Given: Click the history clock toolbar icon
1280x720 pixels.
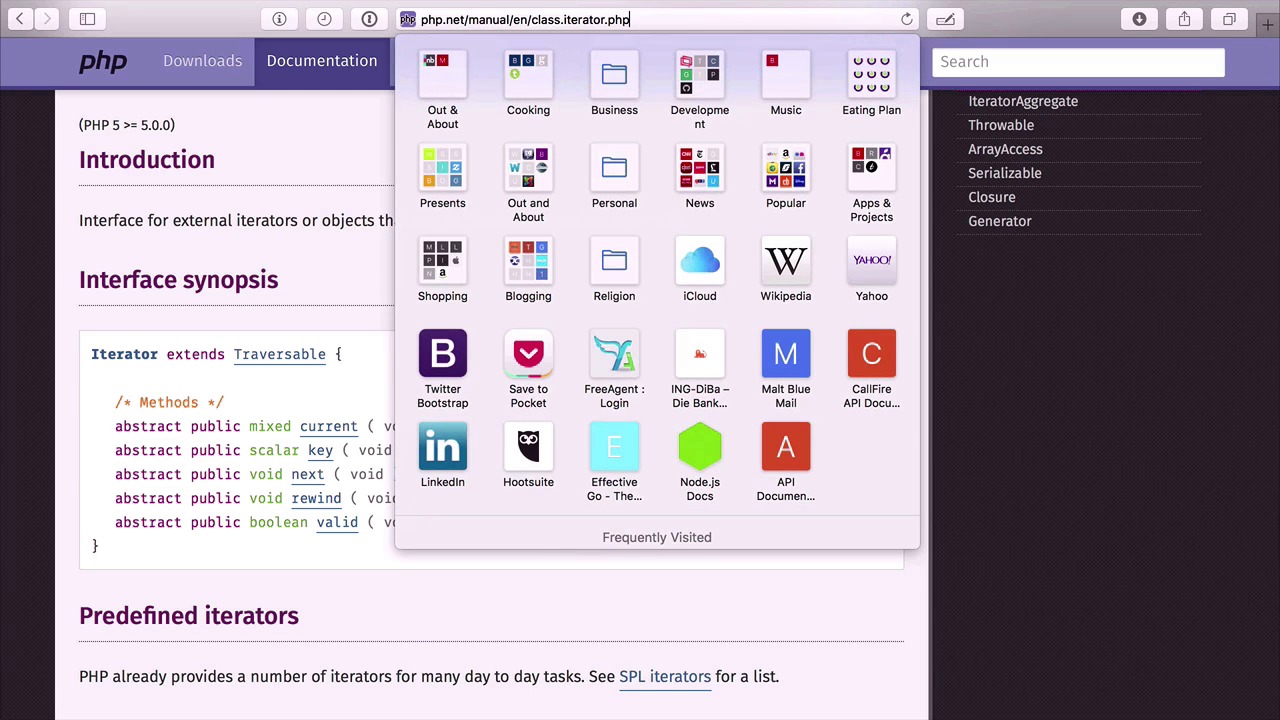Looking at the screenshot, I should tap(324, 19).
